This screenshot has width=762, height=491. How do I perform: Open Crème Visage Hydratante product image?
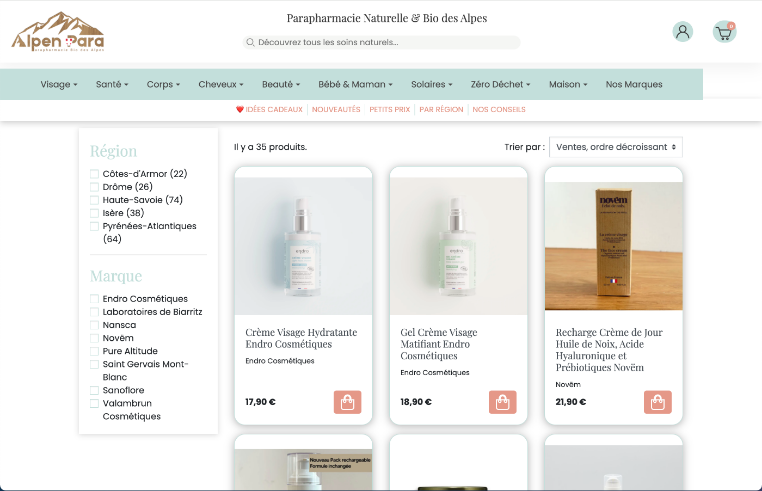pyautogui.click(x=303, y=246)
